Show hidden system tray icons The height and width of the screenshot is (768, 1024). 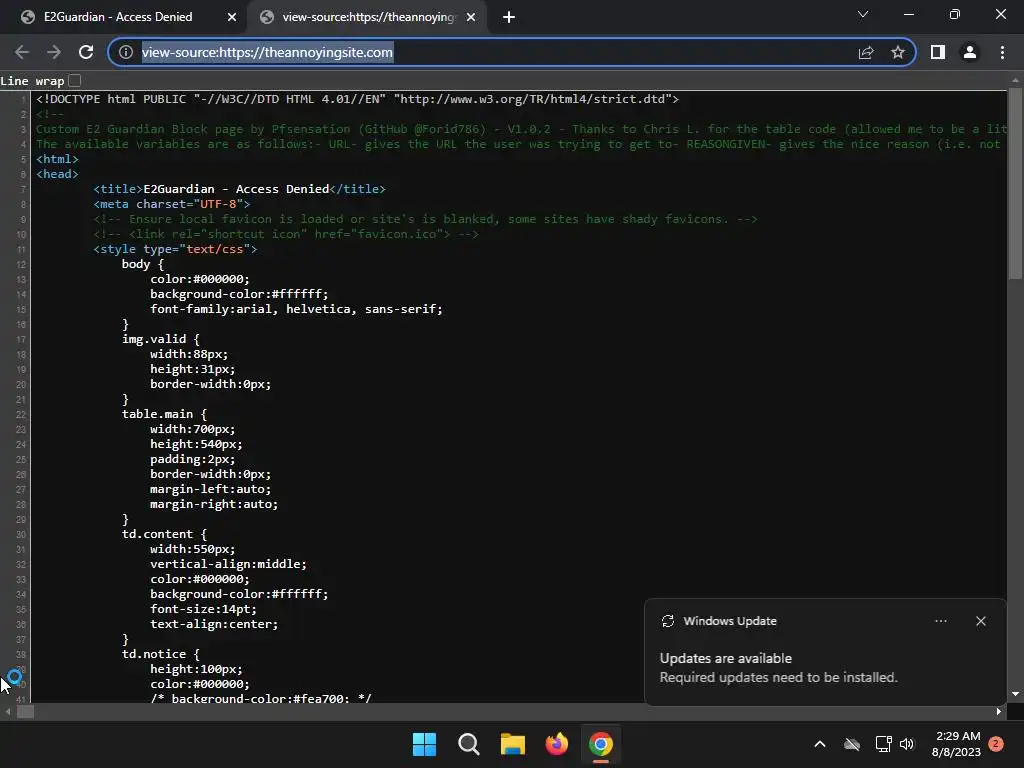click(820, 744)
